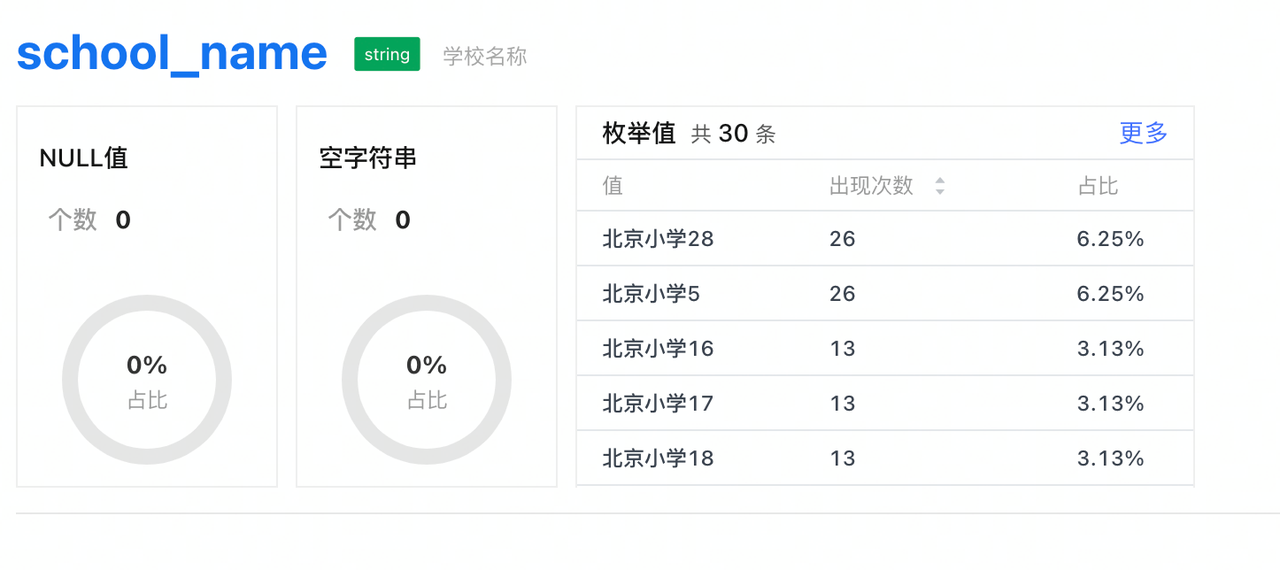Viewport: 1280px width, 570px height.
Task: Click the NULL值 card heading
Action: tap(84, 158)
